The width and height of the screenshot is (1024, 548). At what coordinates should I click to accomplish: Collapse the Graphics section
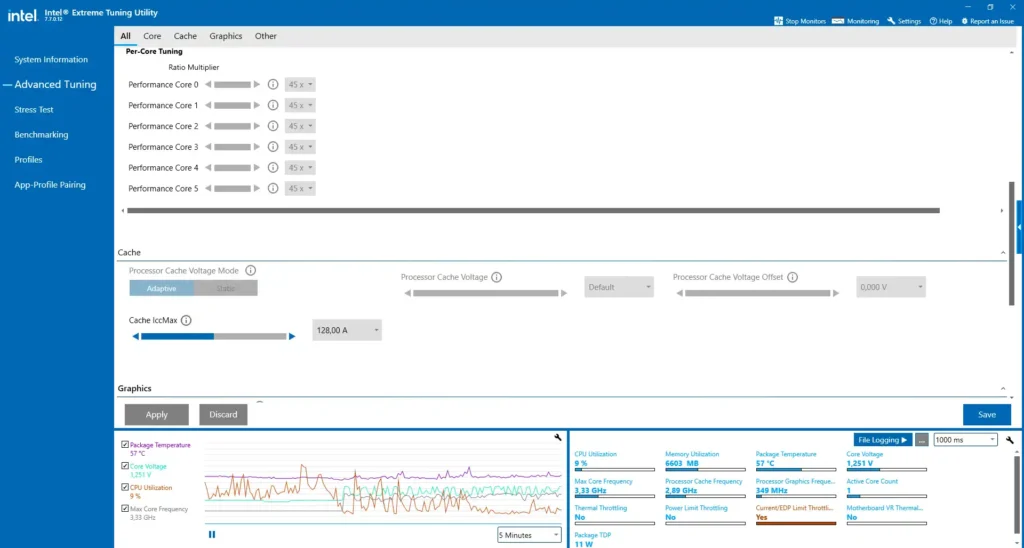pyautogui.click(x=1003, y=389)
